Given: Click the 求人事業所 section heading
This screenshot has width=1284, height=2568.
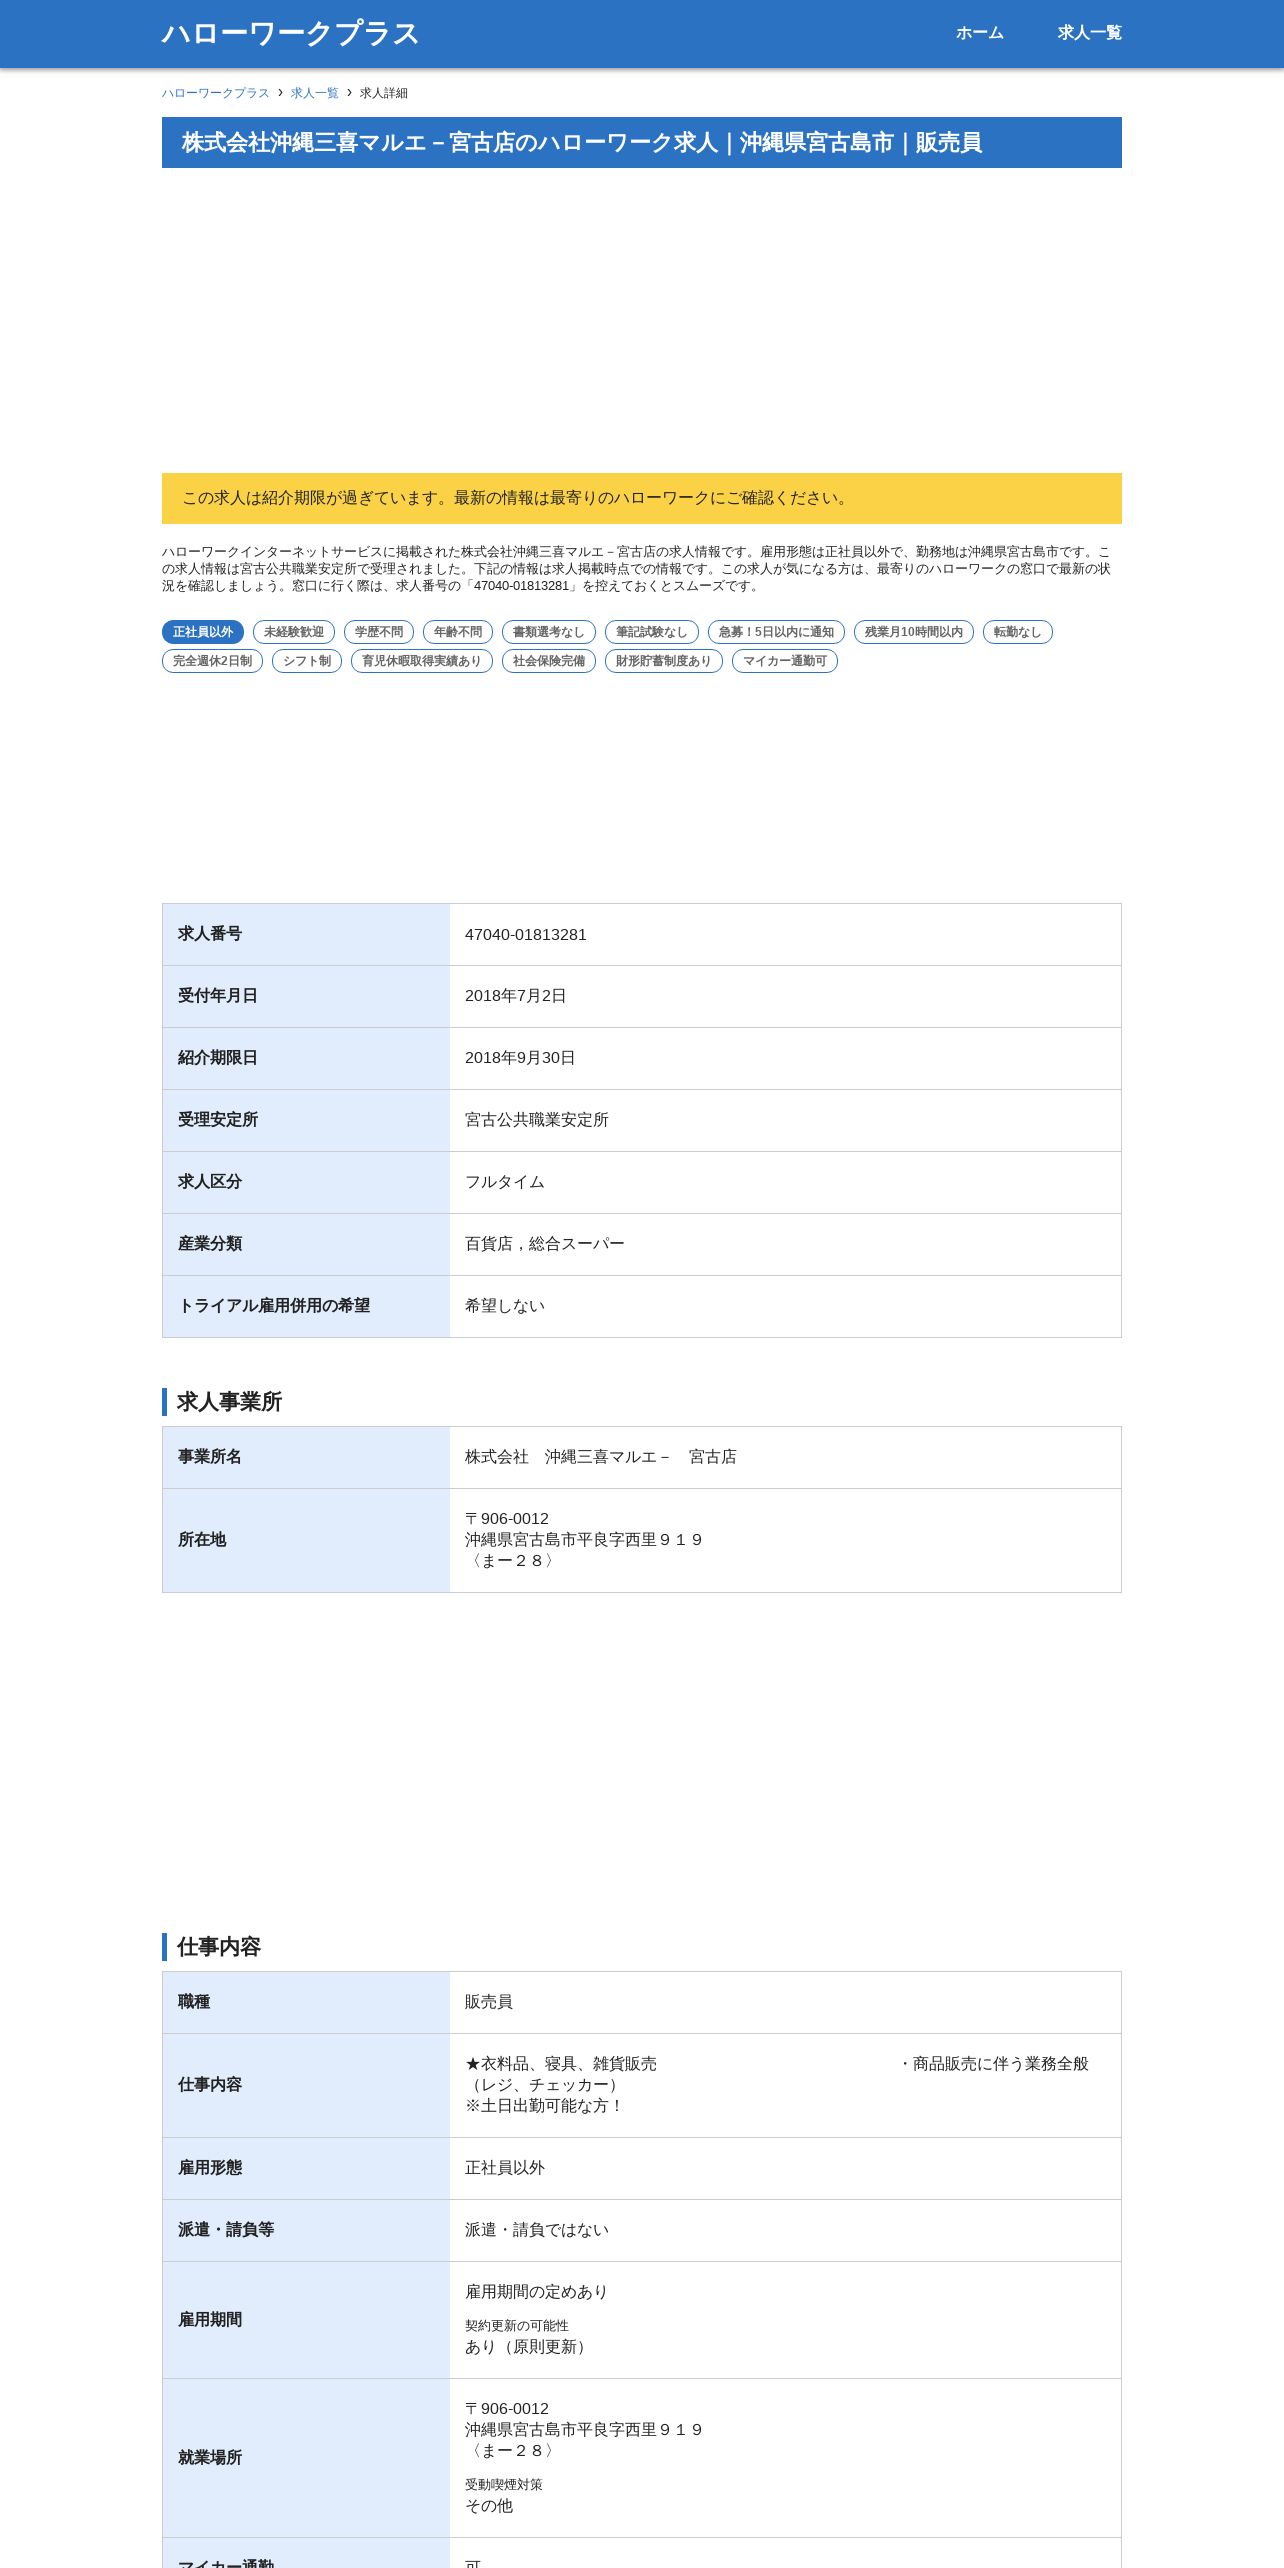Looking at the screenshot, I should 229,1402.
